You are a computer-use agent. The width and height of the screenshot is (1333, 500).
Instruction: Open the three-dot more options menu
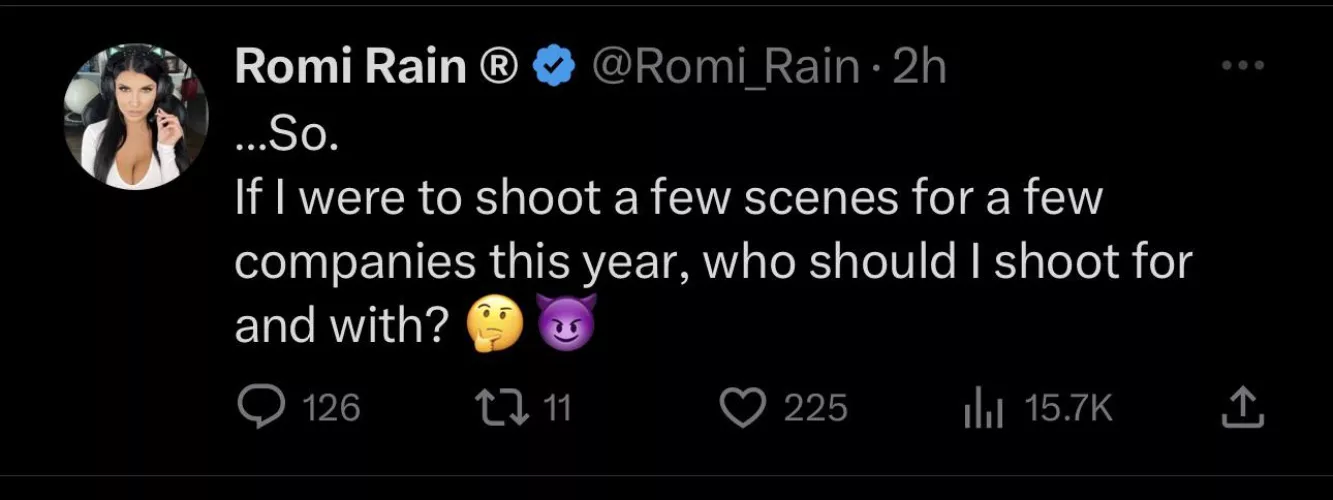pyautogui.click(x=1243, y=66)
